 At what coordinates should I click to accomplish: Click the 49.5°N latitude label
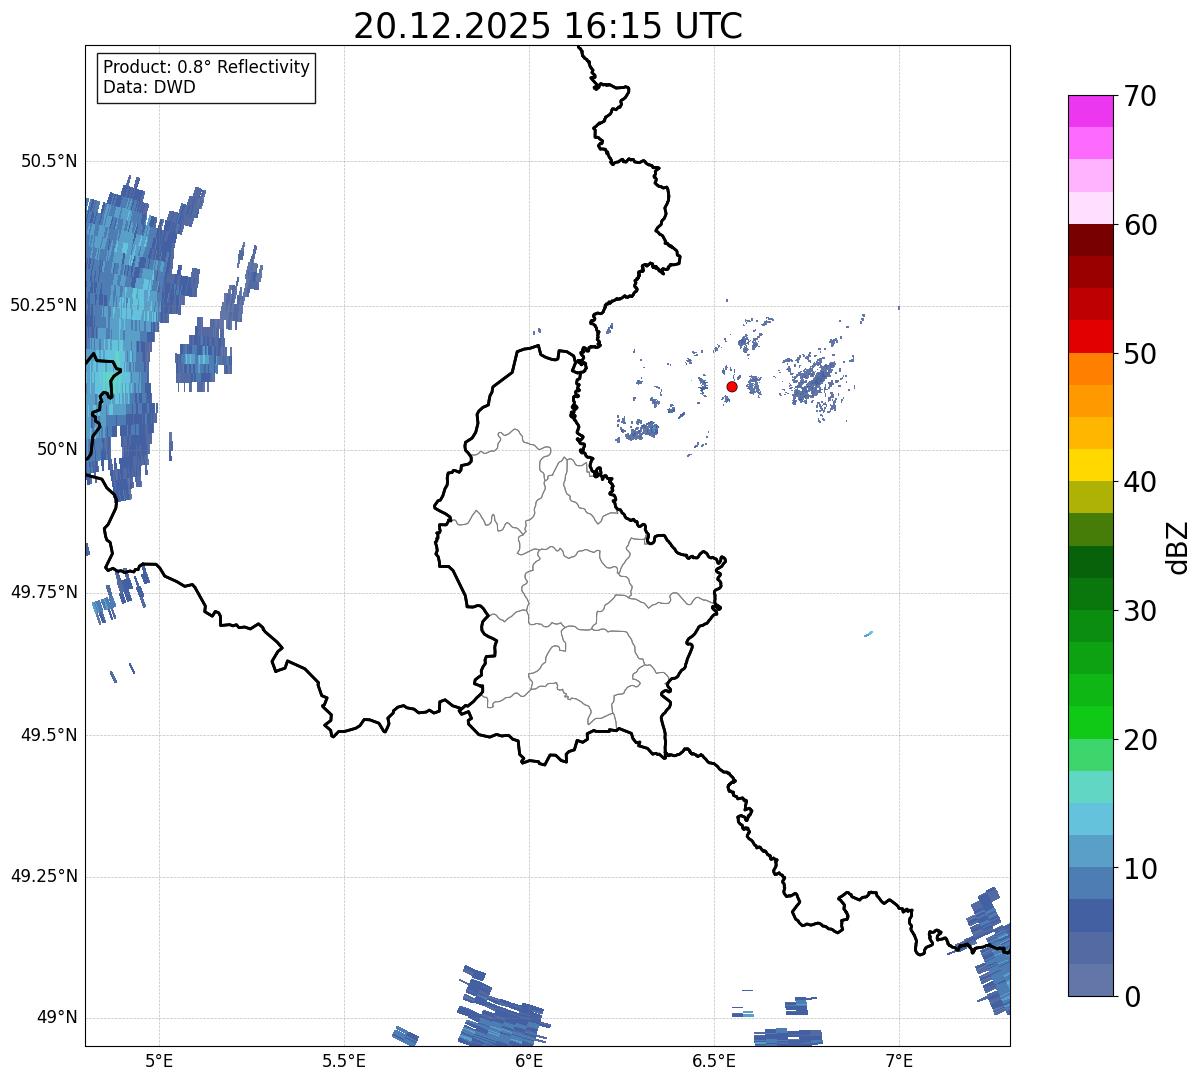click(x=49, y=735)
